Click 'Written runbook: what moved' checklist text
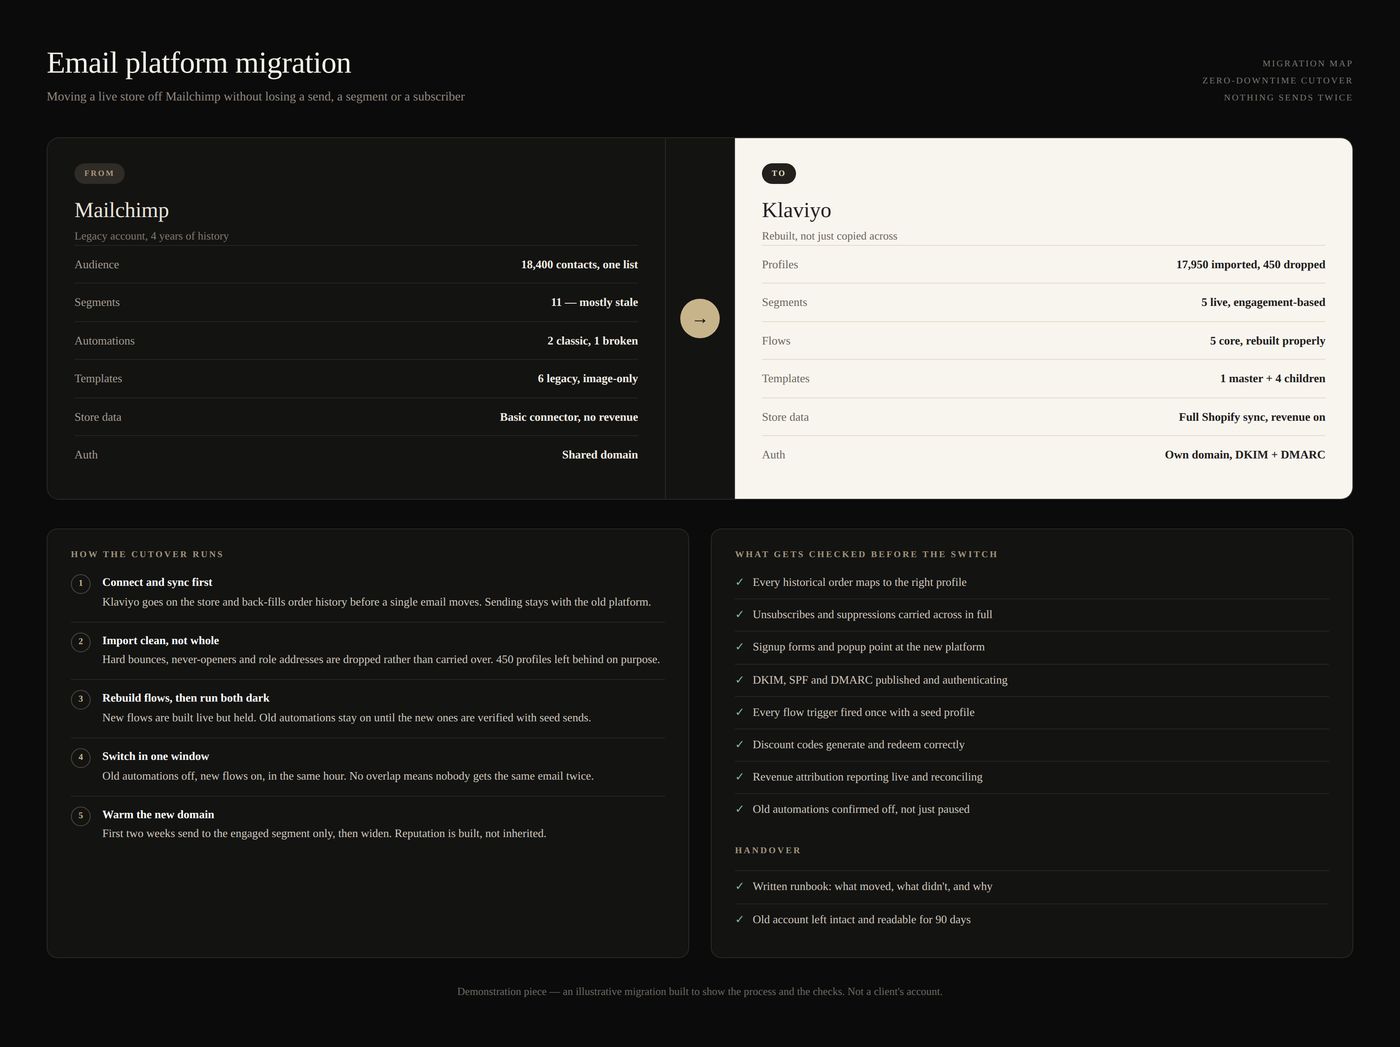 coord(872,886)
